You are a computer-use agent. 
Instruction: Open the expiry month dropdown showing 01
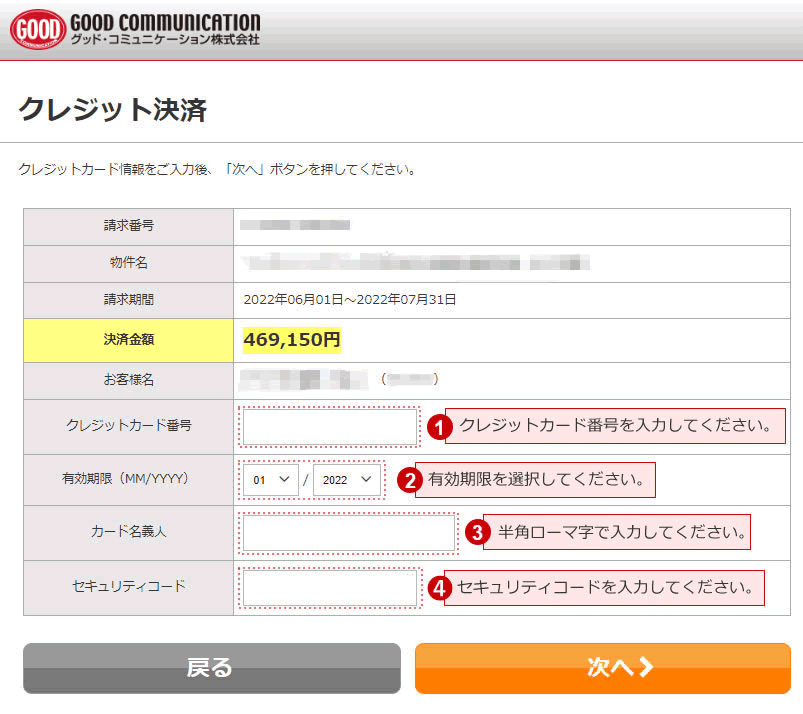point(270,480)
